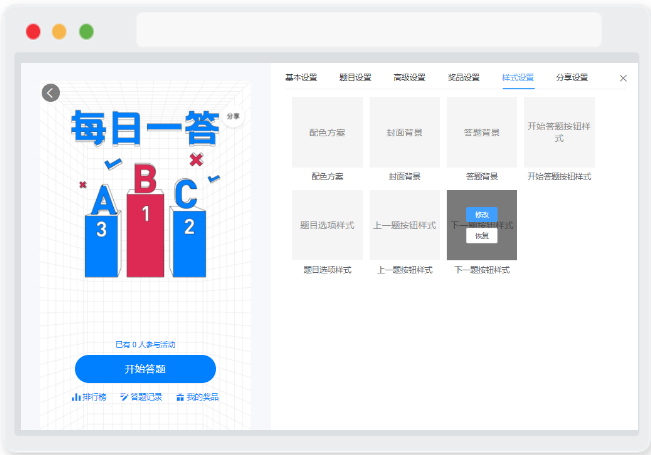Image resolution: width=651 pixels, height=455 pixels.
Task: Switch to the 分享设置 tab
Action: [572, 77]
